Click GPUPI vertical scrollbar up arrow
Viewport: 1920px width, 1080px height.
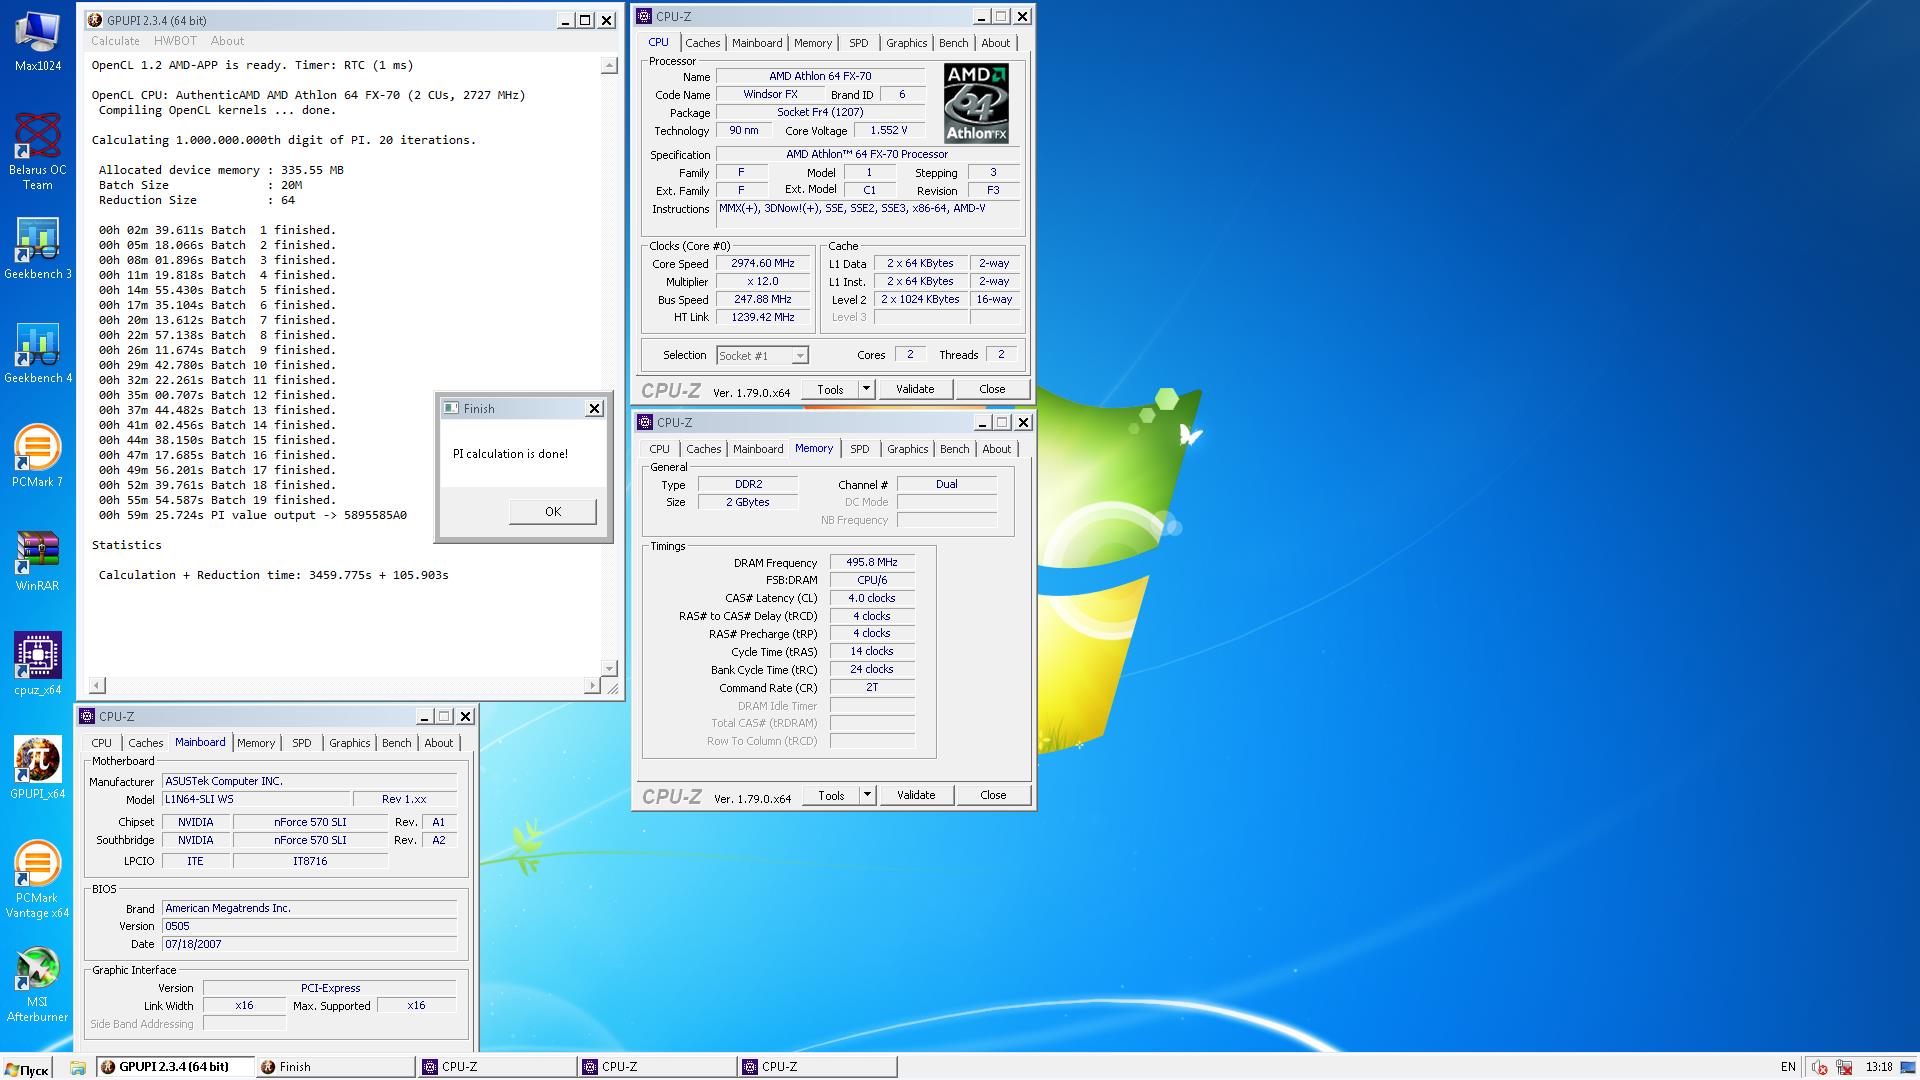[x=609, y=65]
